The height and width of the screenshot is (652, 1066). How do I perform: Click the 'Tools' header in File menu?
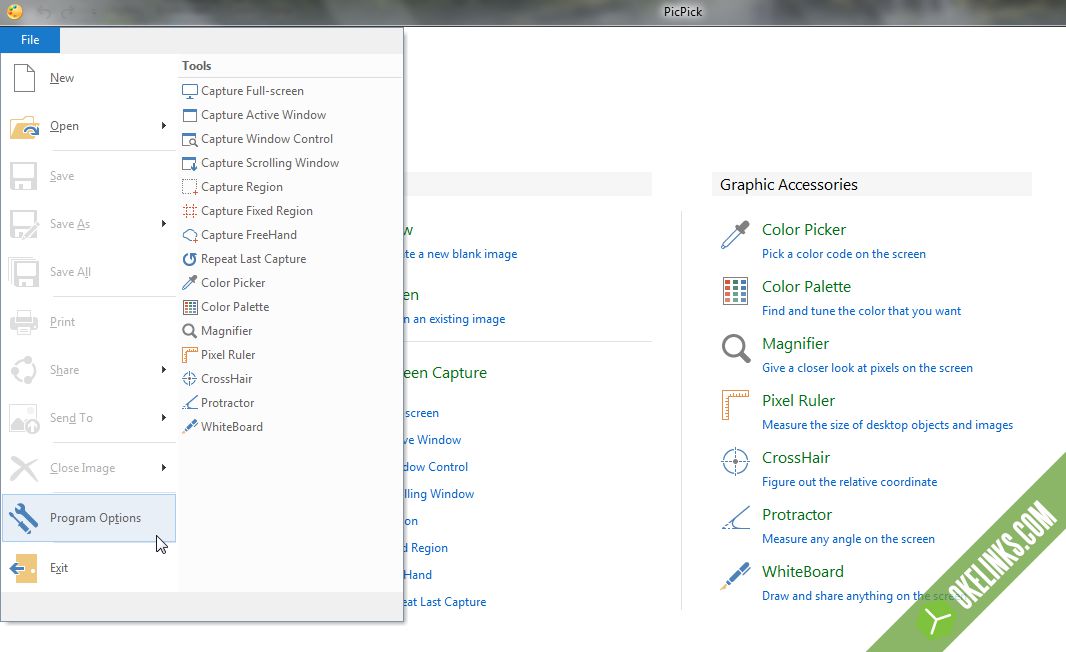point(196,66)
